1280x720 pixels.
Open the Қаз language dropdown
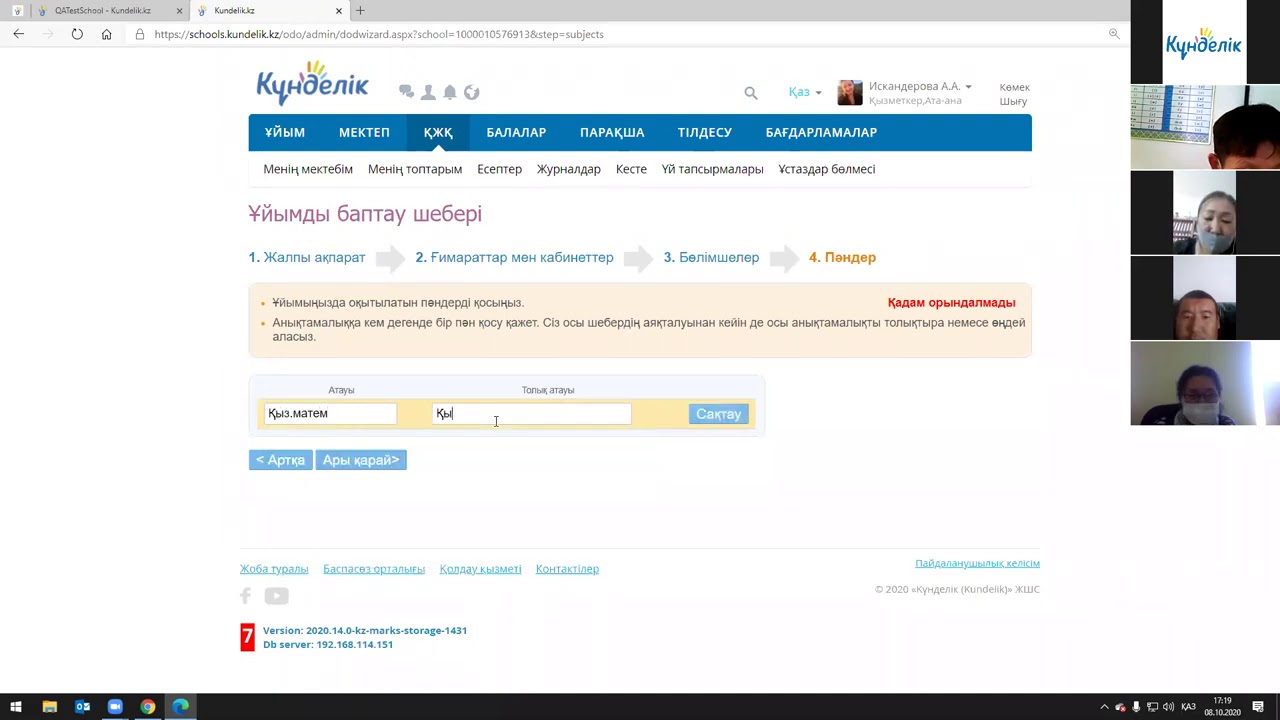coord(805,92)
